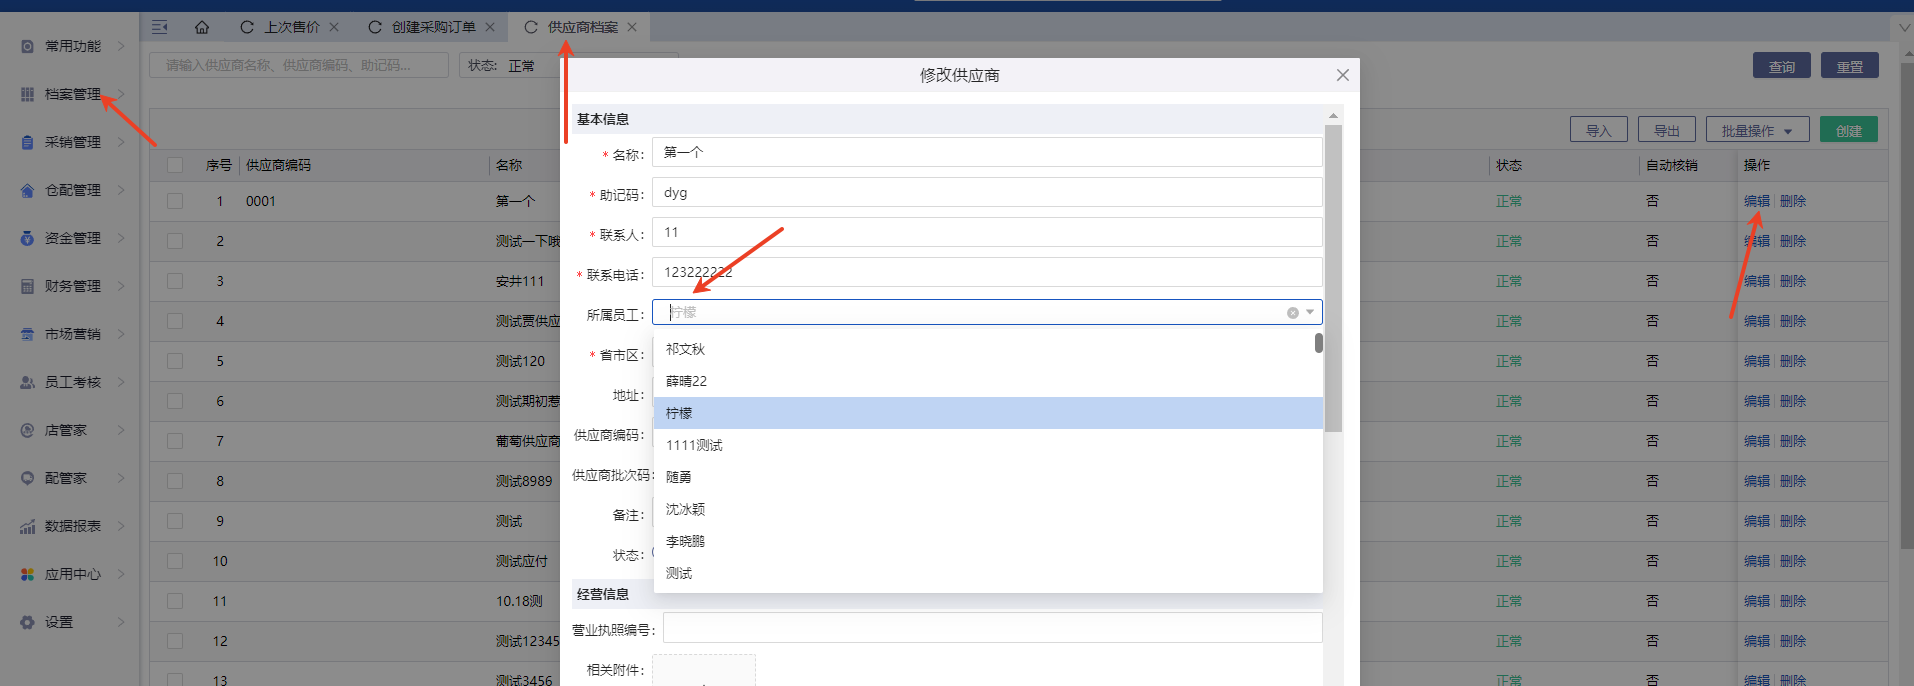The height and width of the screenshot is (686, 1914).
Task: Select 薛晴22 from the employee dropdown list
Action: (x=686, y=381)
